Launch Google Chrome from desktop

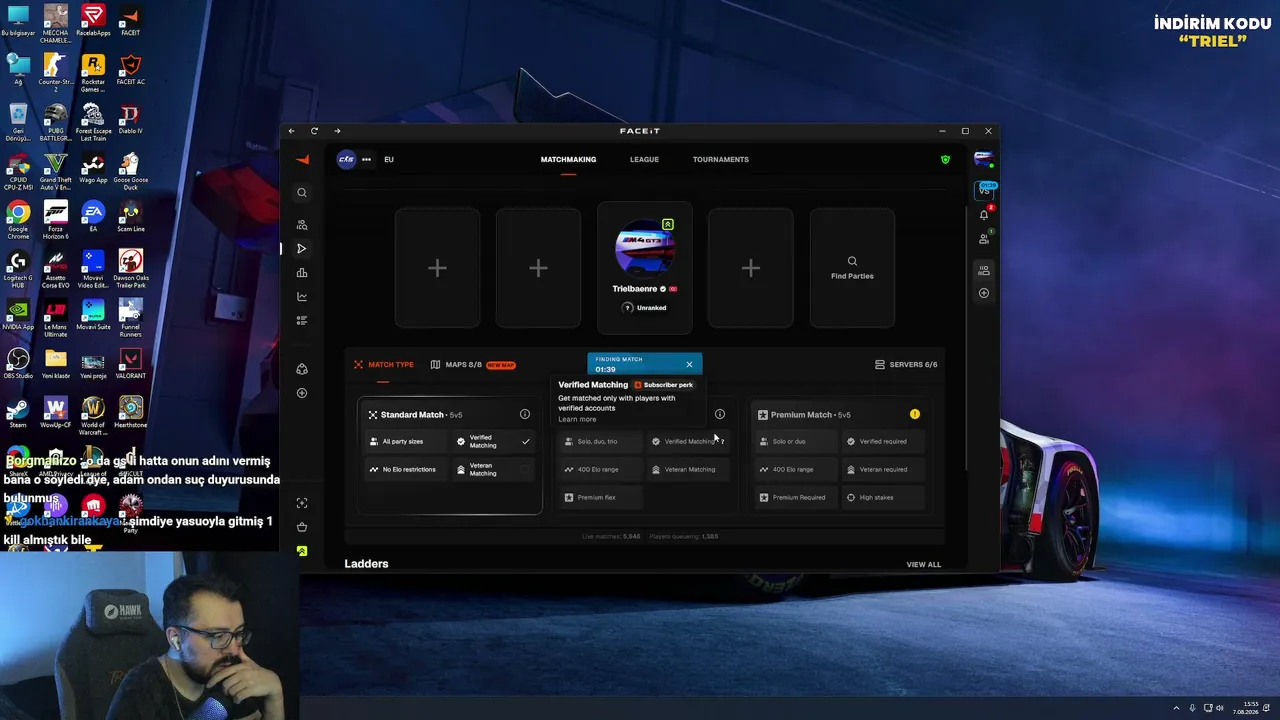tap(18, 218)
